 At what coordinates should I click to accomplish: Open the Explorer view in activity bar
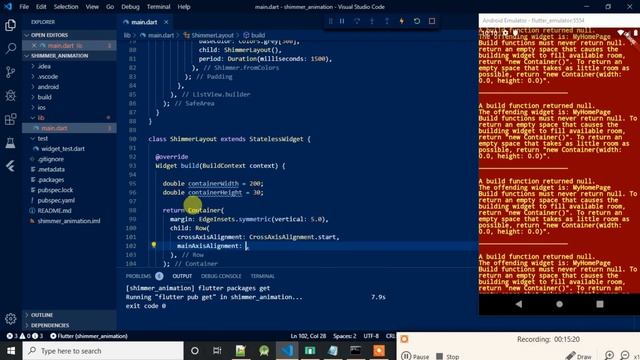click(11, 25)
